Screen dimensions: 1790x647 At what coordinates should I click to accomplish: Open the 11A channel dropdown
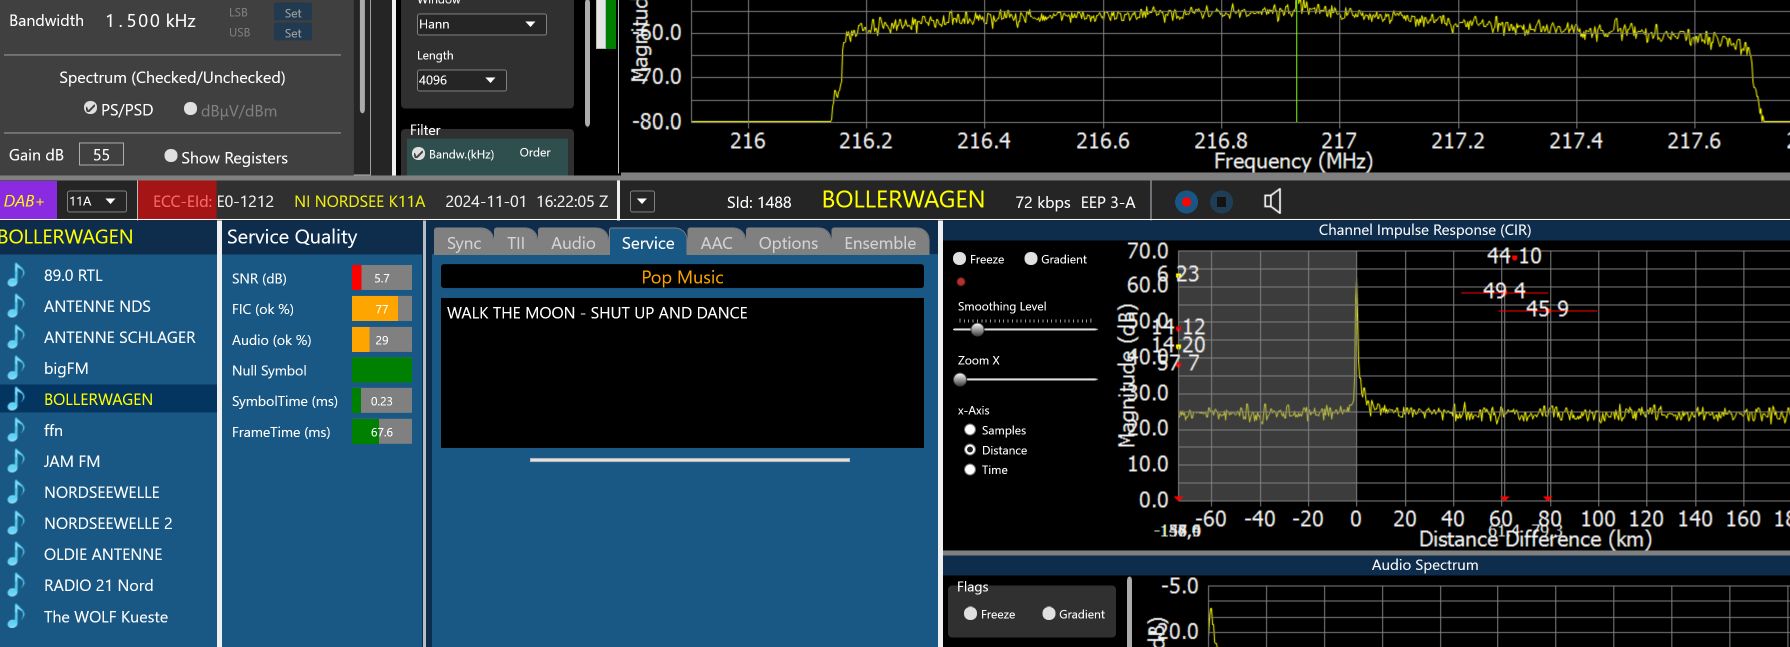pos(96,202)
